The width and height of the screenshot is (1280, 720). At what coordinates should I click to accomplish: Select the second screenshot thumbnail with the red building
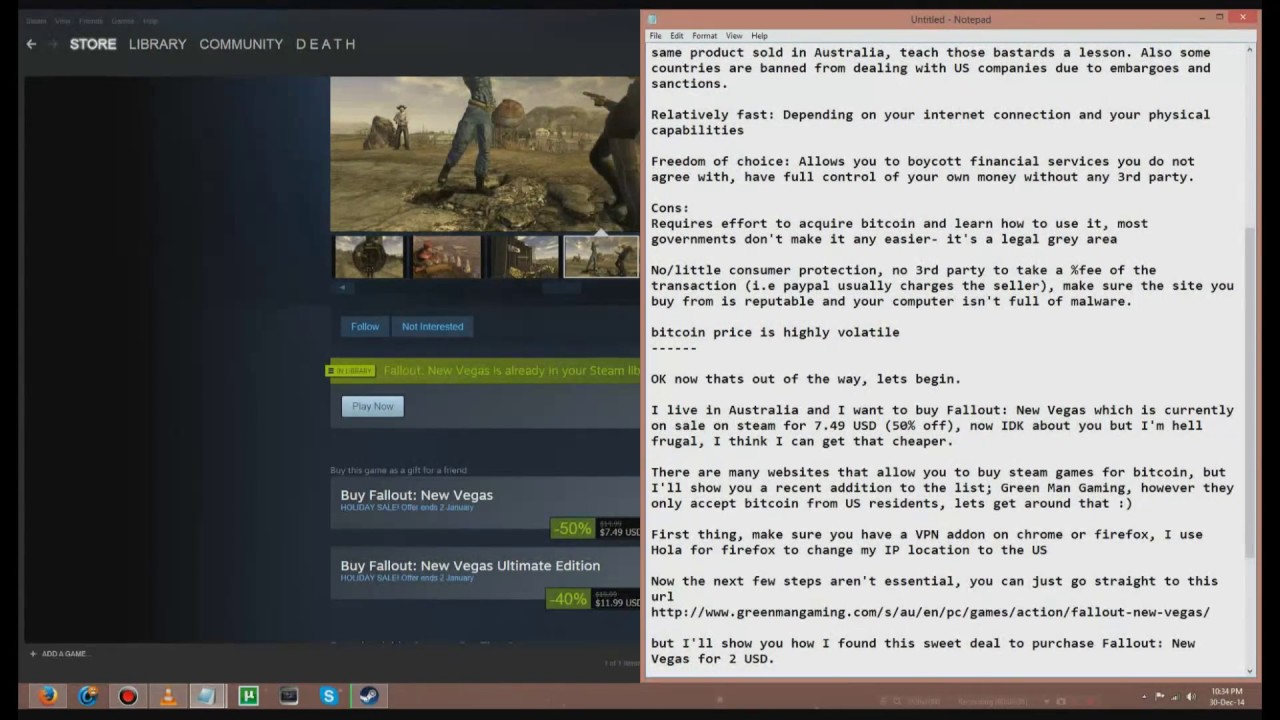[x=447, y=257]
